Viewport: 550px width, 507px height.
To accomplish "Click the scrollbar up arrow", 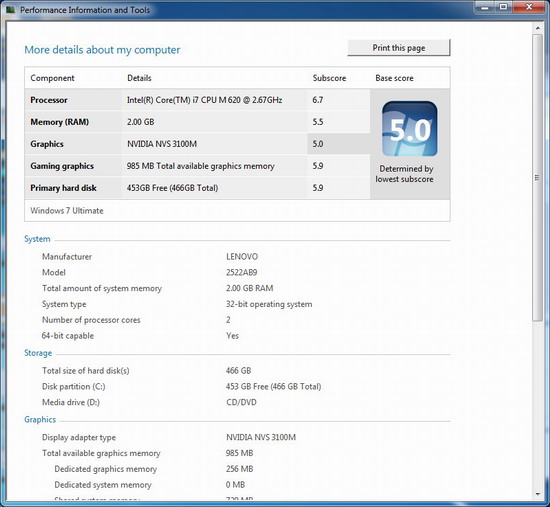I will (537, 28).
